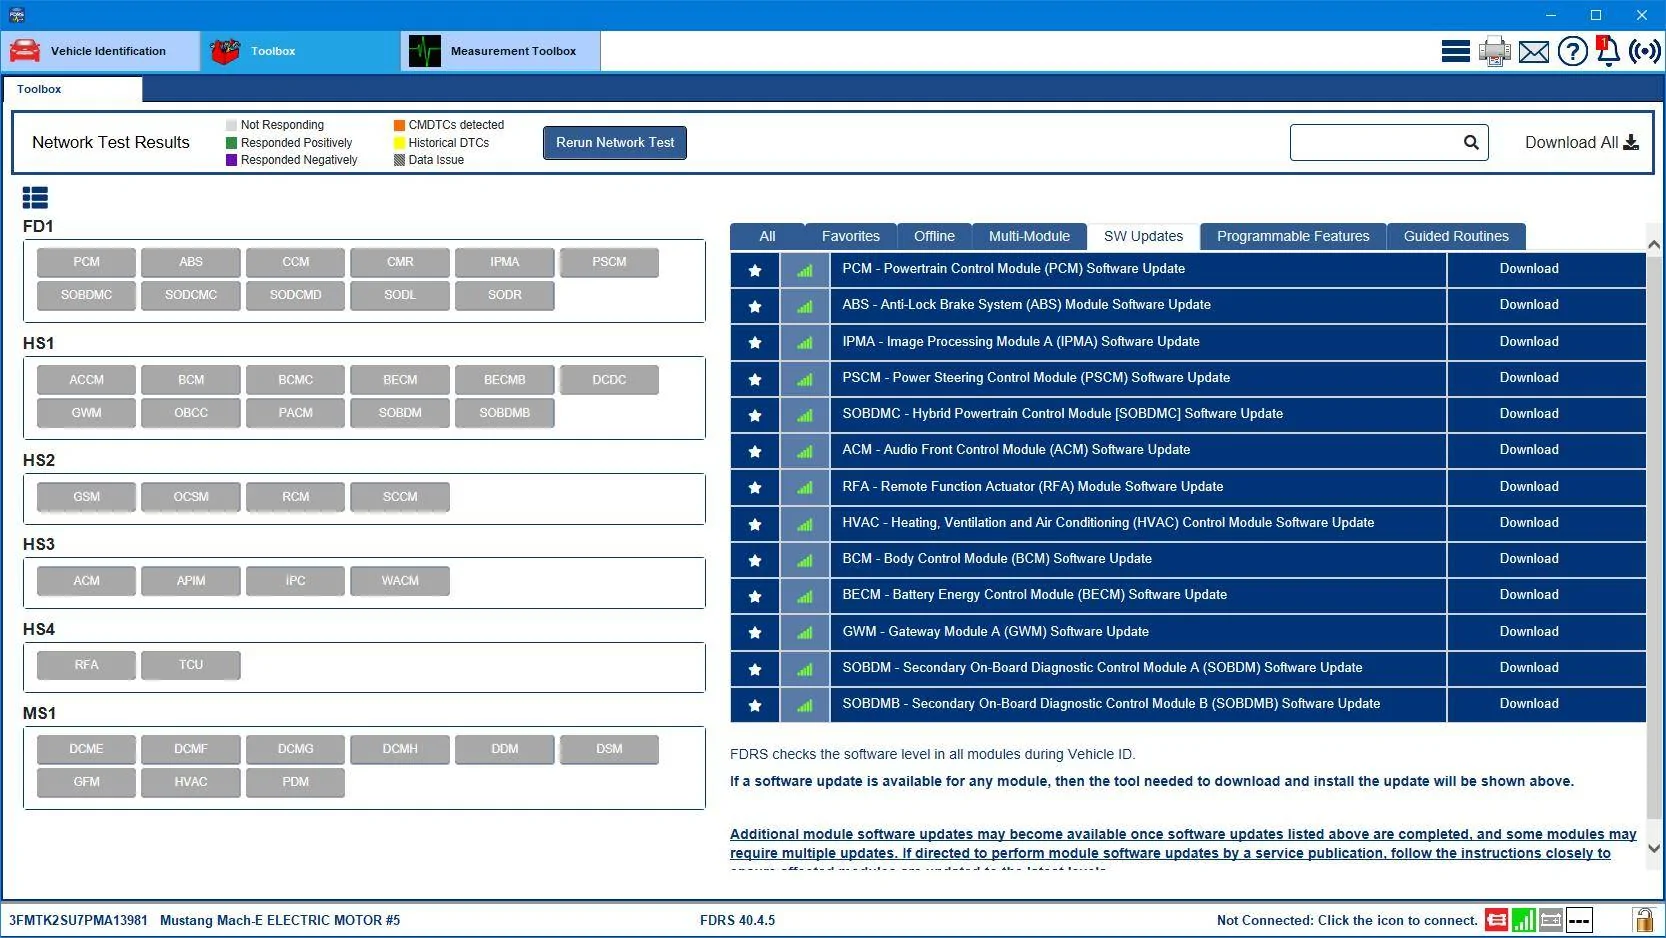Click signal icon in SOBDMC update row
Screen dimensions: 1666x938
(805, 414)
